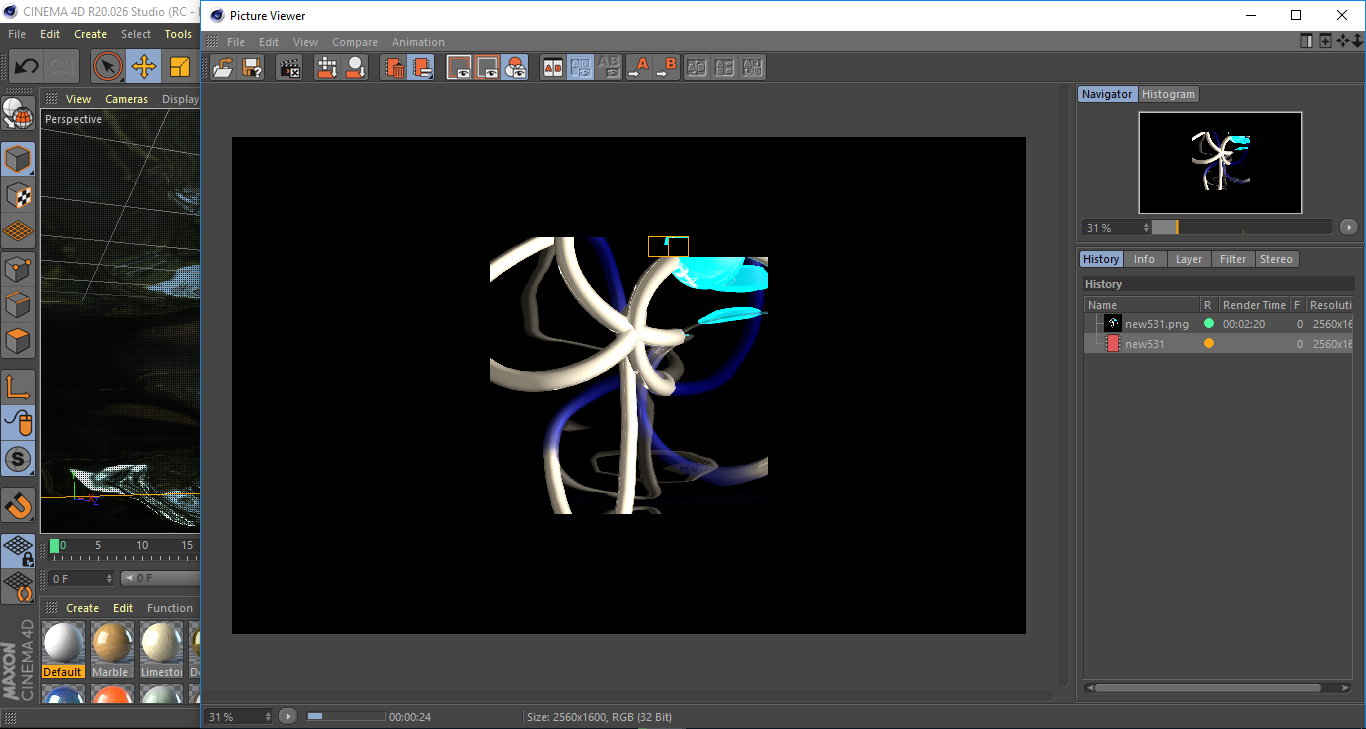Open Create menu in Cinema 4D window
This screenshot has height=729, width=1366.
(90, 34)
